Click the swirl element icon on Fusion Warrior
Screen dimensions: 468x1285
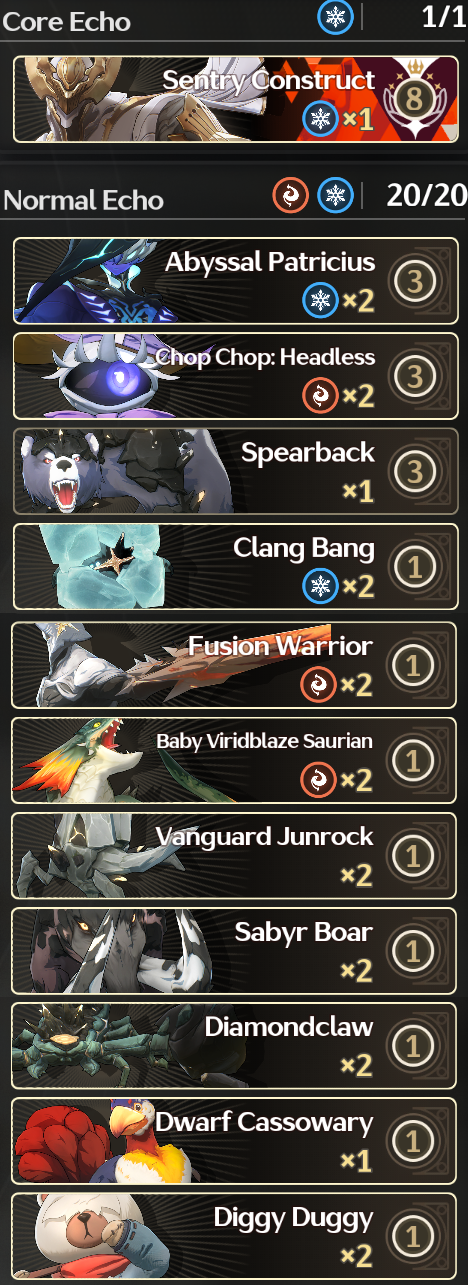(x=318, y=684)
